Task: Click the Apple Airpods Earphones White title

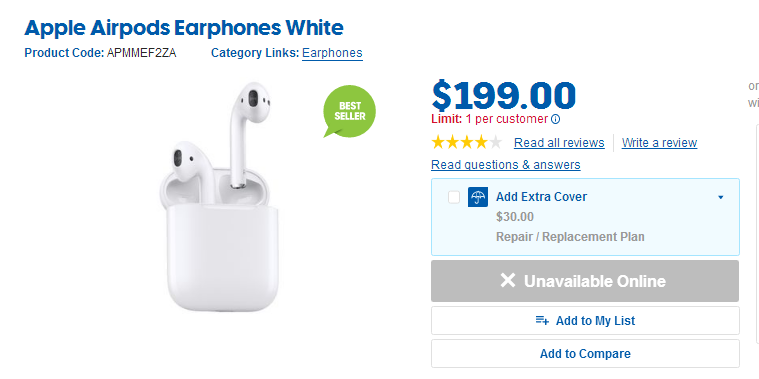Action: 184,28
